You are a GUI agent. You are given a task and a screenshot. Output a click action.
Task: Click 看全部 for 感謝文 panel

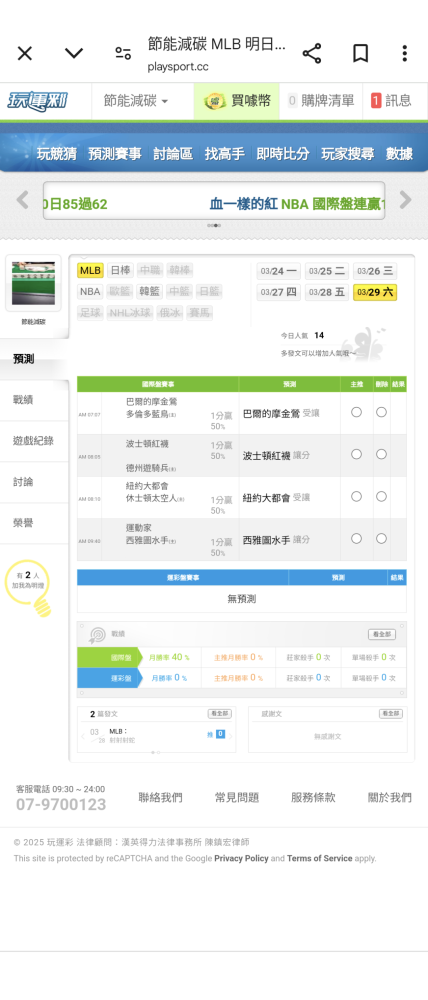coord(391,714)
